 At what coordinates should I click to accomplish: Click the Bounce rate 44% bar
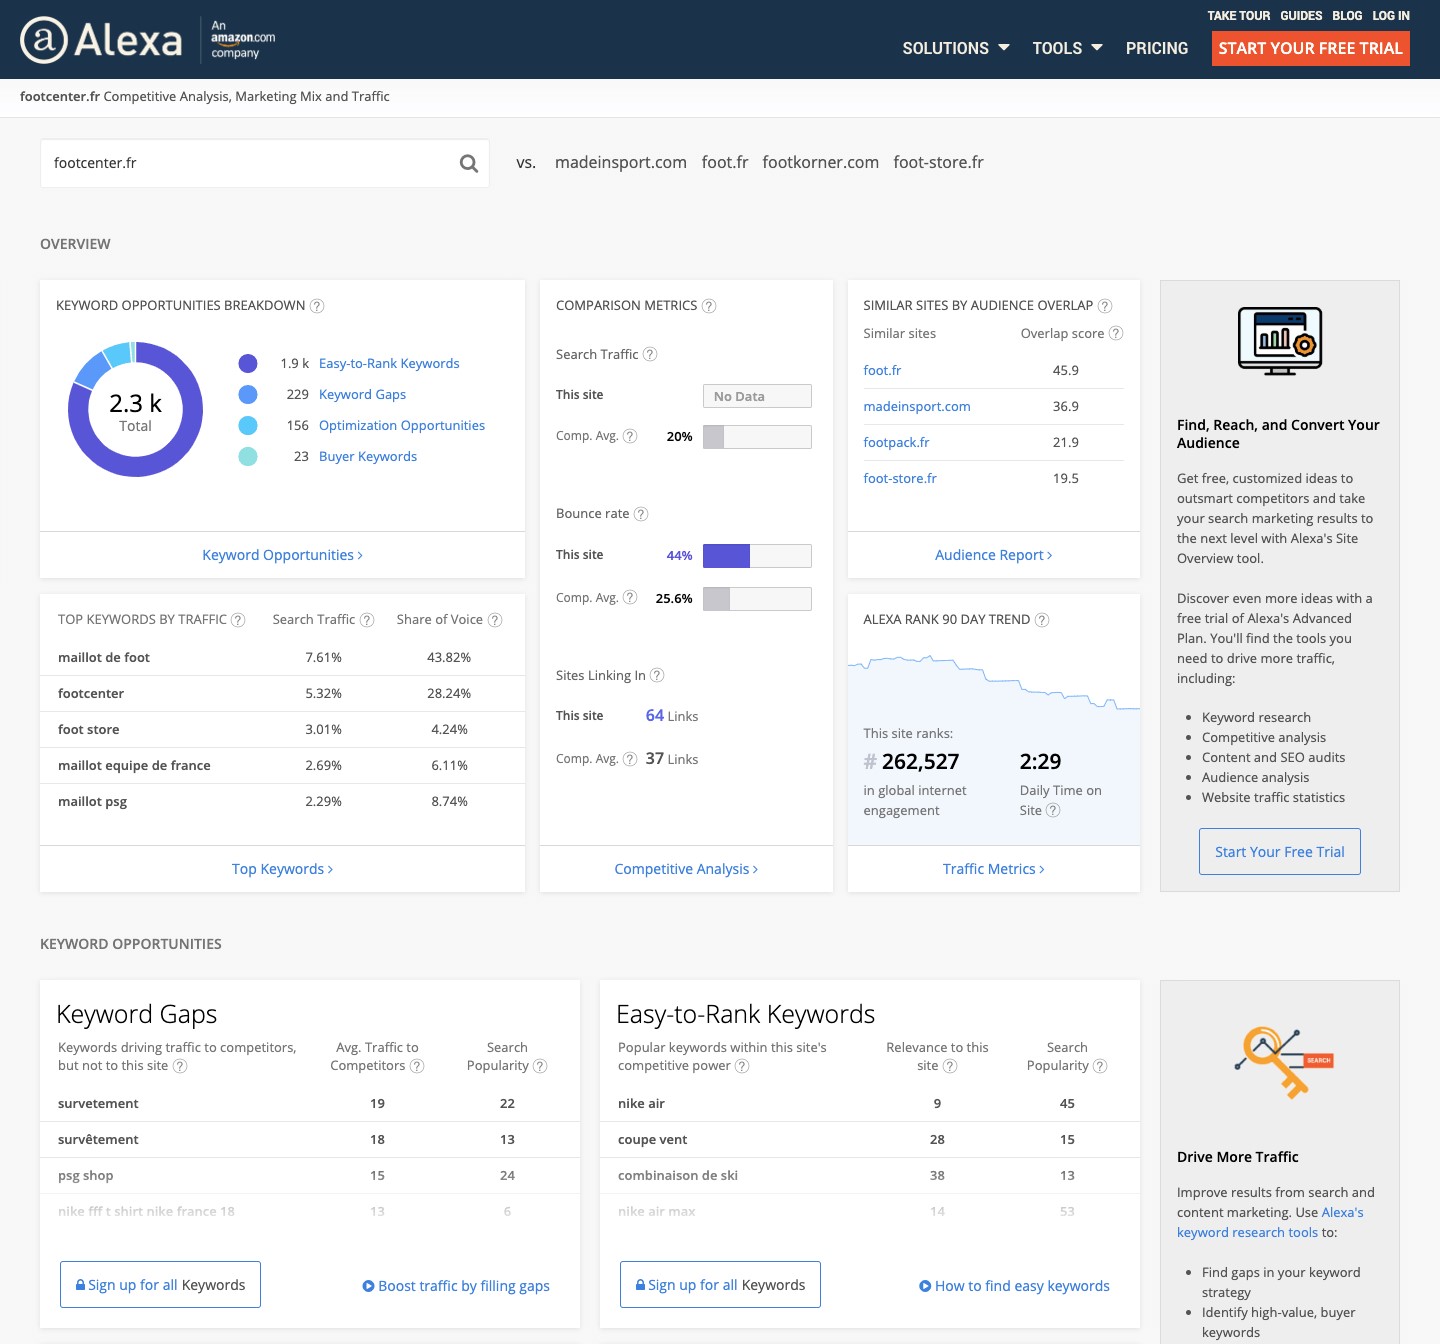click(x=757, y=556)
